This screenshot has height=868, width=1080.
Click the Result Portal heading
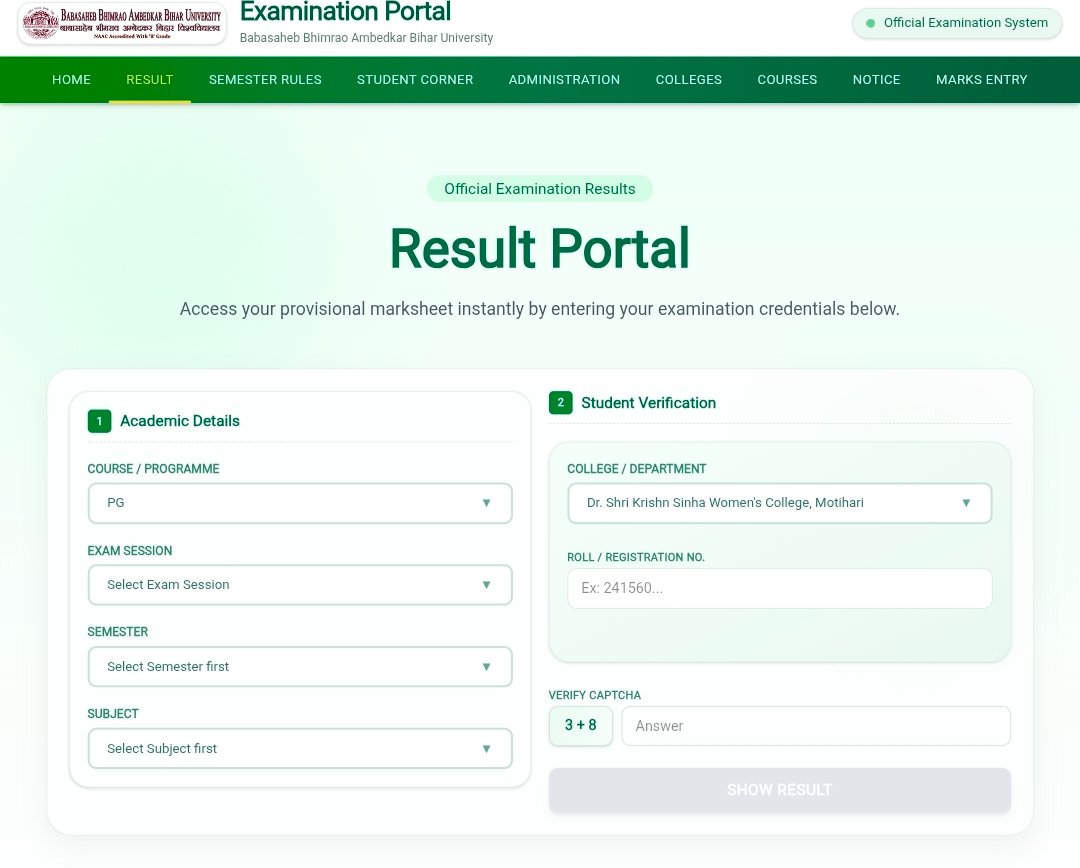pyautogui.click(x=539, y=248)
